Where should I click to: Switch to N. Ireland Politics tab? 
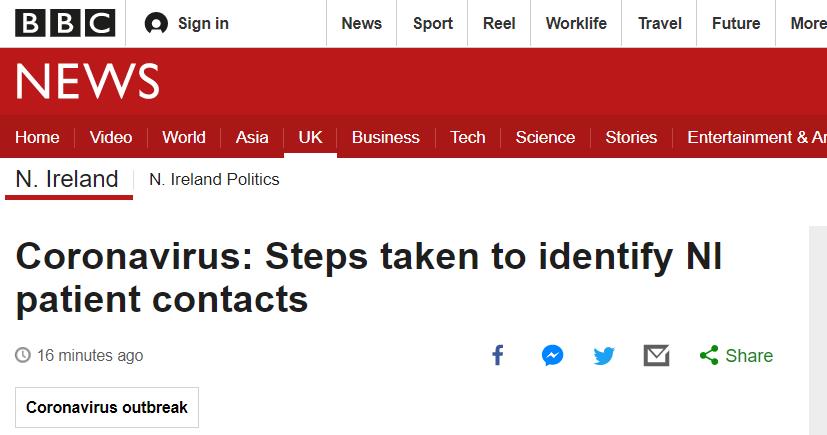click(x=214, y=179)
